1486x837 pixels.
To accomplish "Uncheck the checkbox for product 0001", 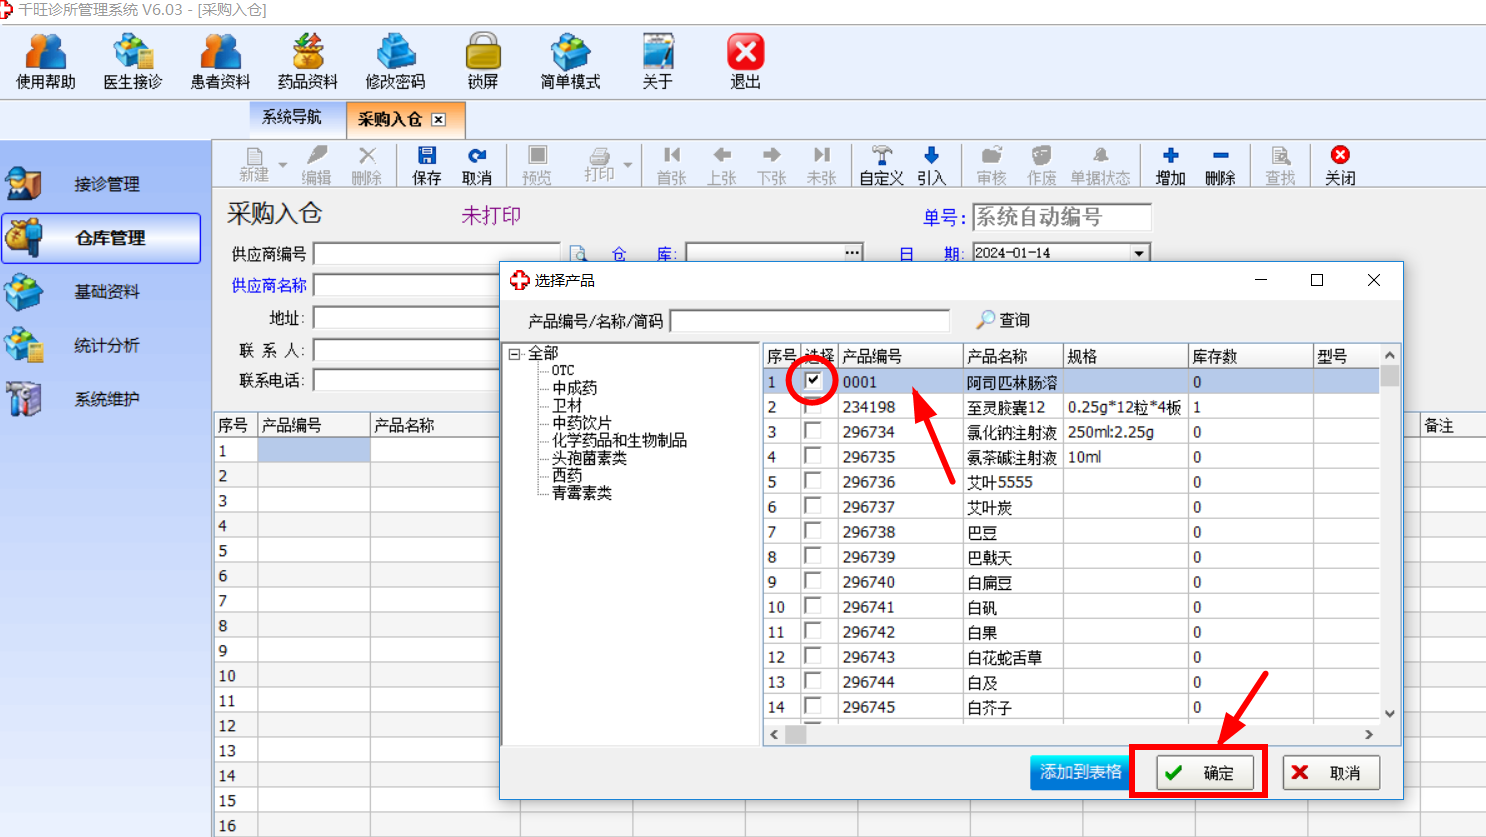I will pyautogui.click(x=813, y=380).
